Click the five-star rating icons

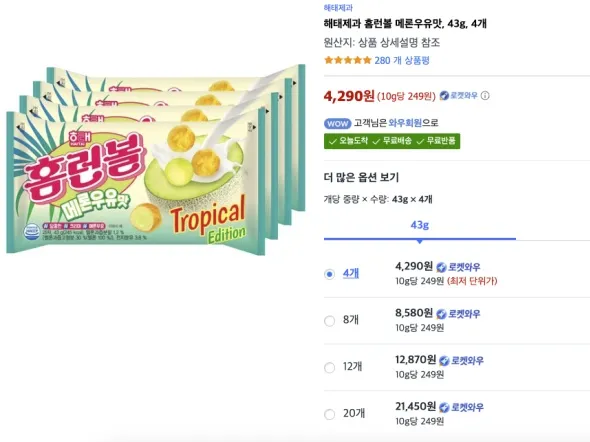(x=348, y=60)
